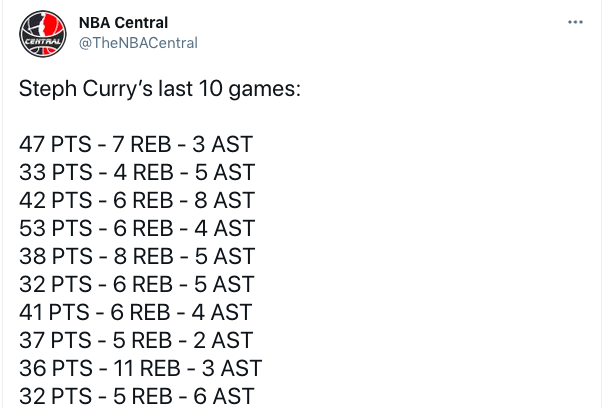Click the "Steph Curry's last 10 games:" heading text
Screen dimensions: 610x408
coord(160,89)
